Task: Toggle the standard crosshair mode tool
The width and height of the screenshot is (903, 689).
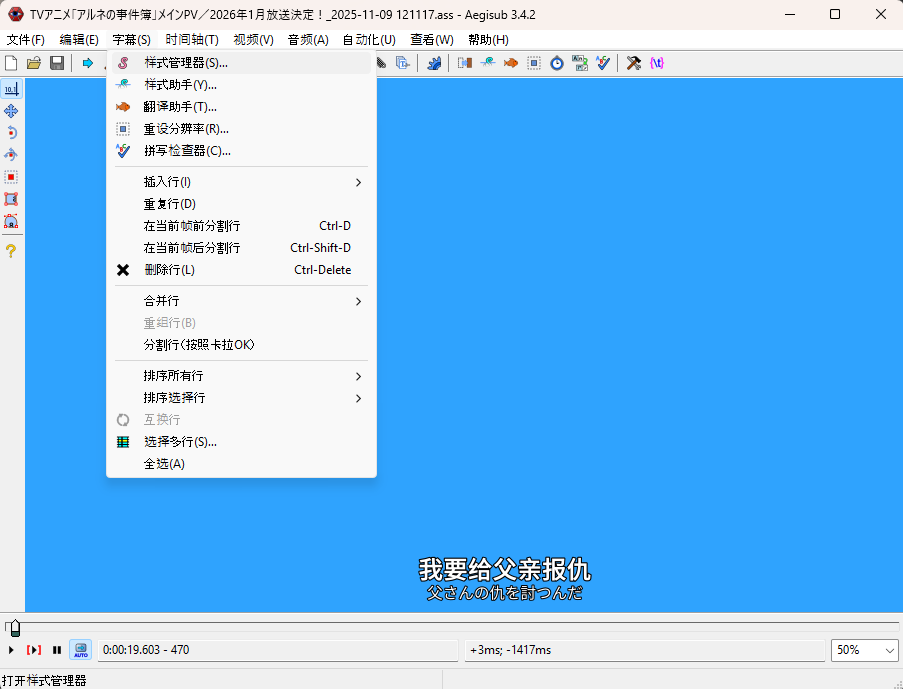Action: click(x=11, y=89)
